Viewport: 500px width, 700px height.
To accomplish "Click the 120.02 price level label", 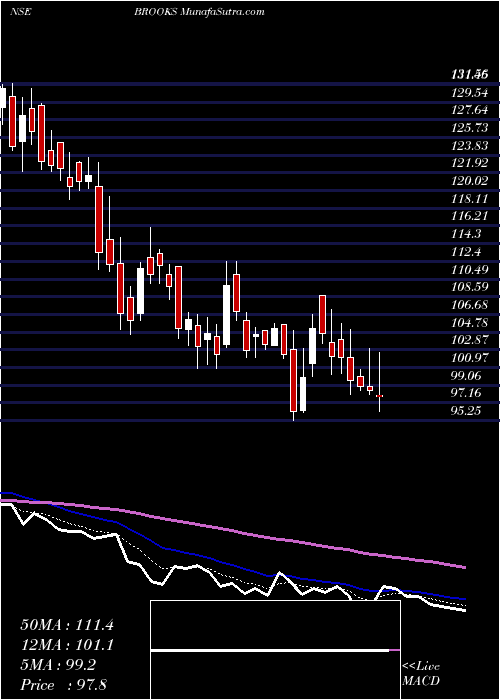I will [x=469, y=181].
